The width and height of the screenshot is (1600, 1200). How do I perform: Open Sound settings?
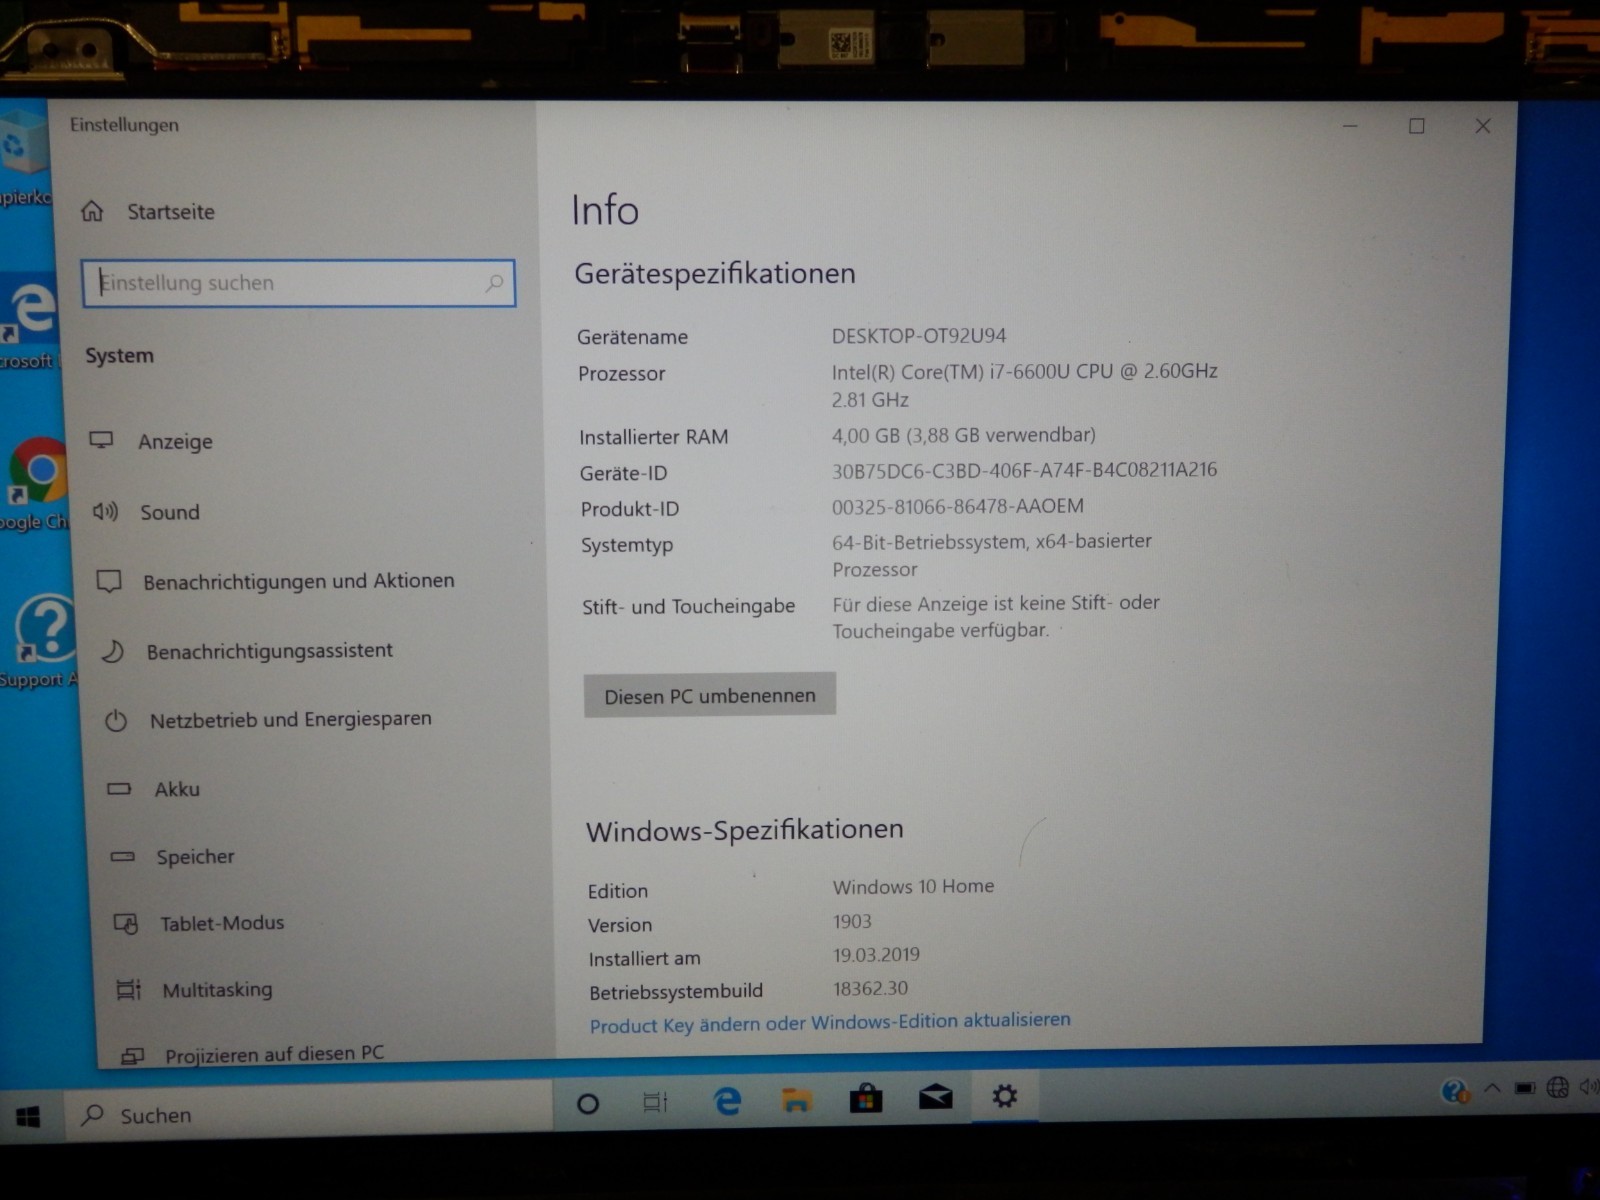170,512
